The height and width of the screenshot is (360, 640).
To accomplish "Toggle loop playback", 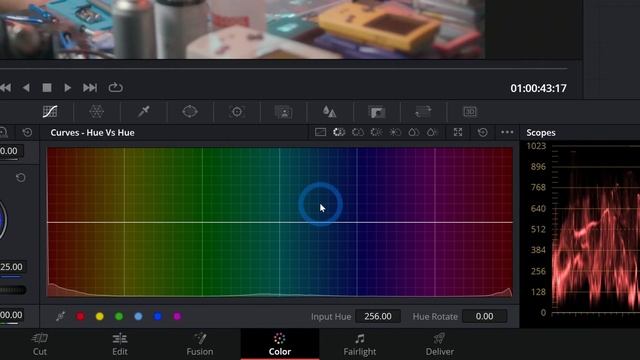I will (x=116, y=87).
